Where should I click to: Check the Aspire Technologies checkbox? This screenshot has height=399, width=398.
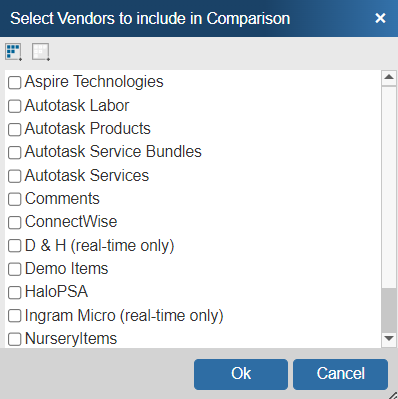tap(15, 82)
